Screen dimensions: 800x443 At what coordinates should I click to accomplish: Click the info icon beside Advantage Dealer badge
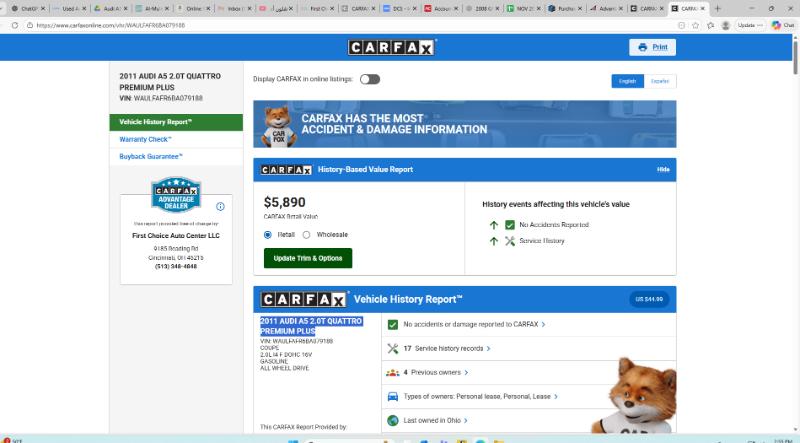(220, 206)
